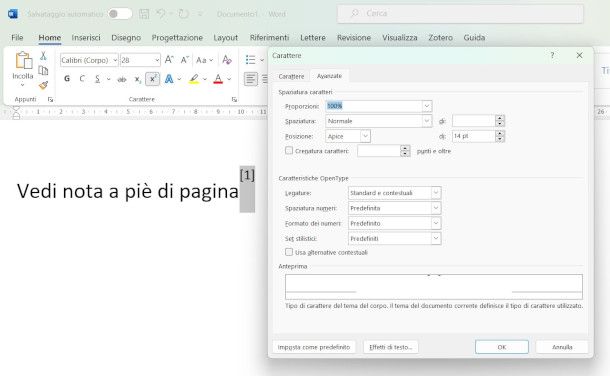Click the Paste (Incolla) clipboard icon
The width and height of the screenshot is (610, 376).
pyautogui.click(x=23, y=61)
